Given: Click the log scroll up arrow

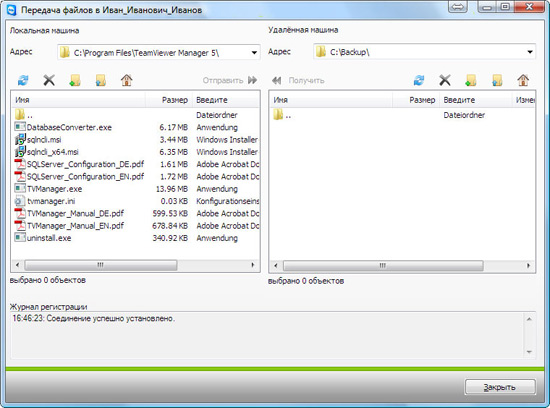Looking at the screenshot, I should pyautogui.click(x=529, y=319).
